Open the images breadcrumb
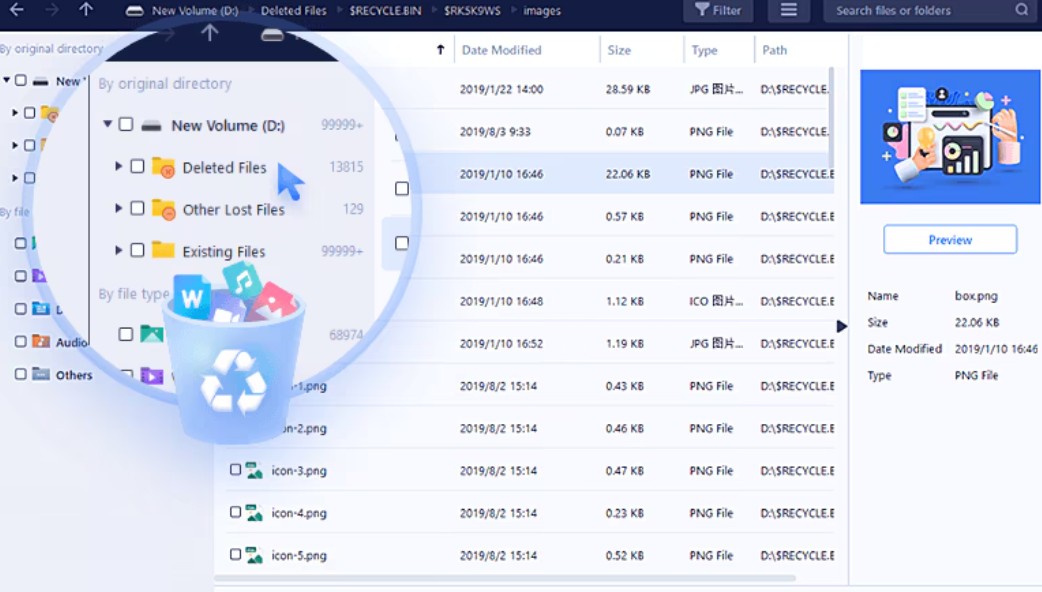The image size is (1042, 592). (542, 11)
